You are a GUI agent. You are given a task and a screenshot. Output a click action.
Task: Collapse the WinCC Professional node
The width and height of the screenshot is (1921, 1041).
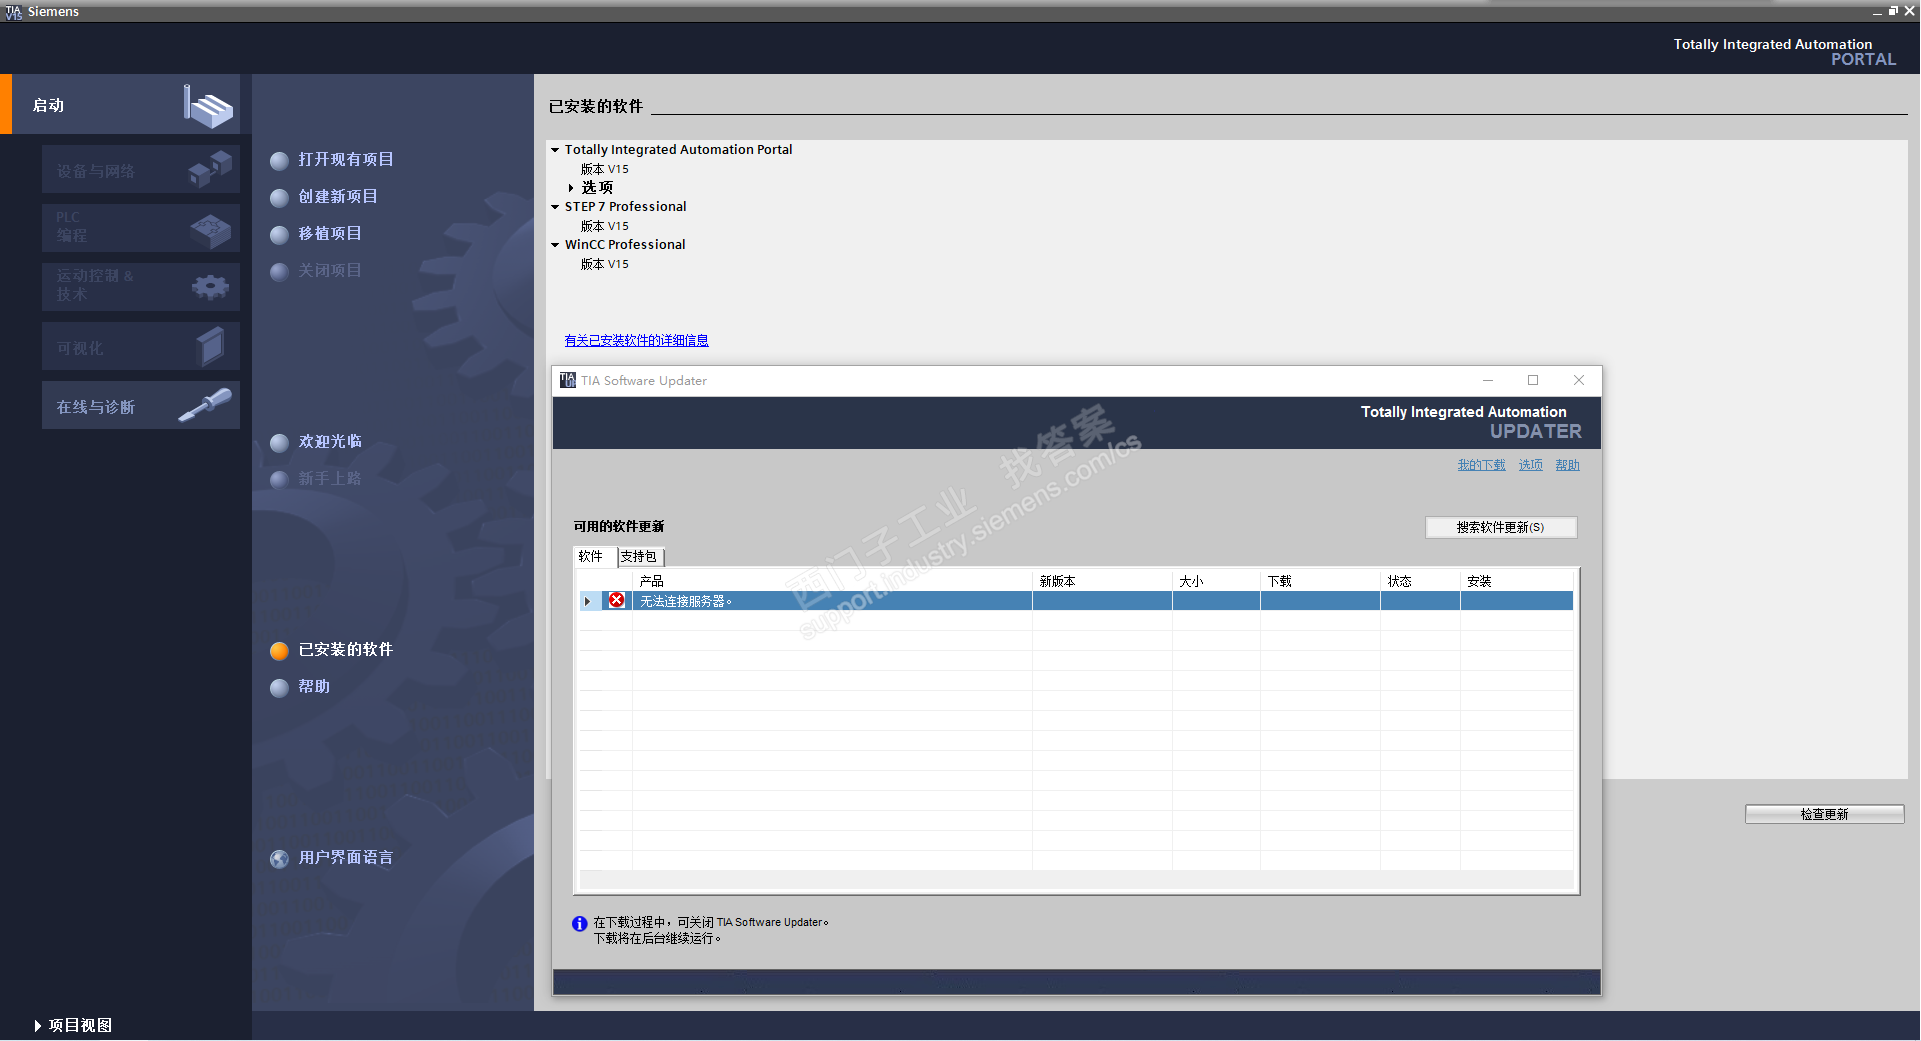click(555, 245)
